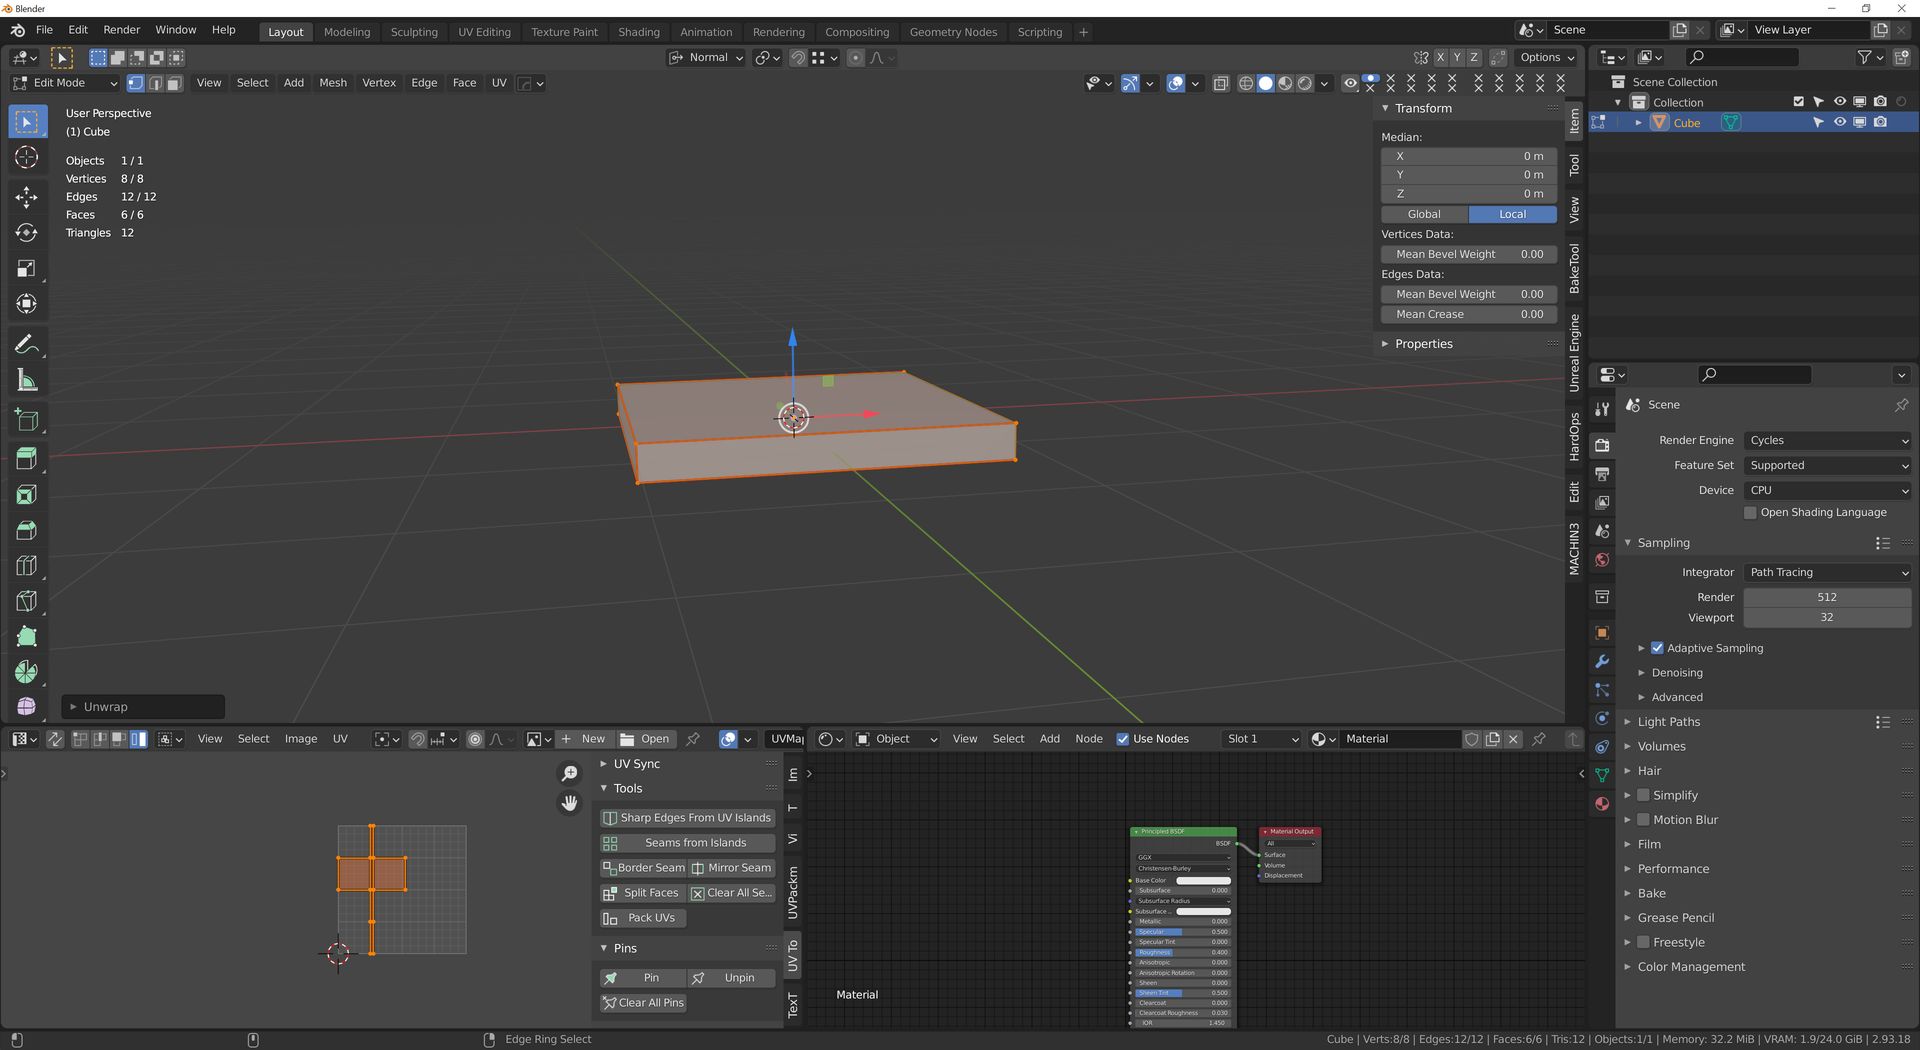Open the Feature Set dropdown
1920x1050 pixels.
coord(1828,466)
